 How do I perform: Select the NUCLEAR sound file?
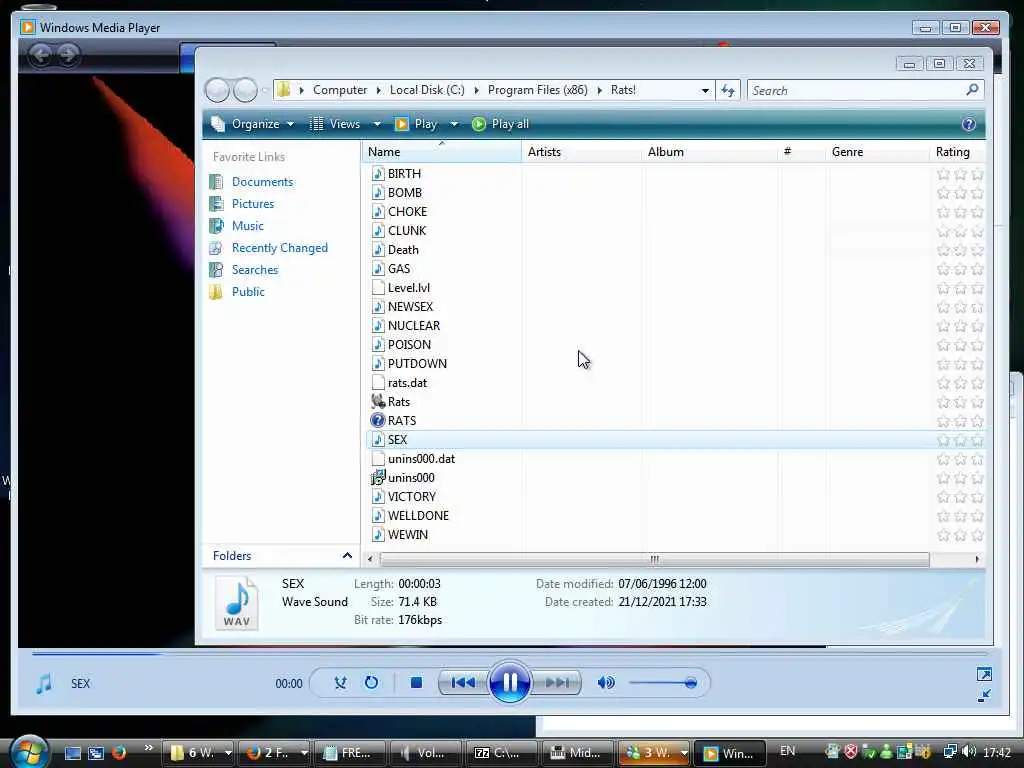click(413, 326)
